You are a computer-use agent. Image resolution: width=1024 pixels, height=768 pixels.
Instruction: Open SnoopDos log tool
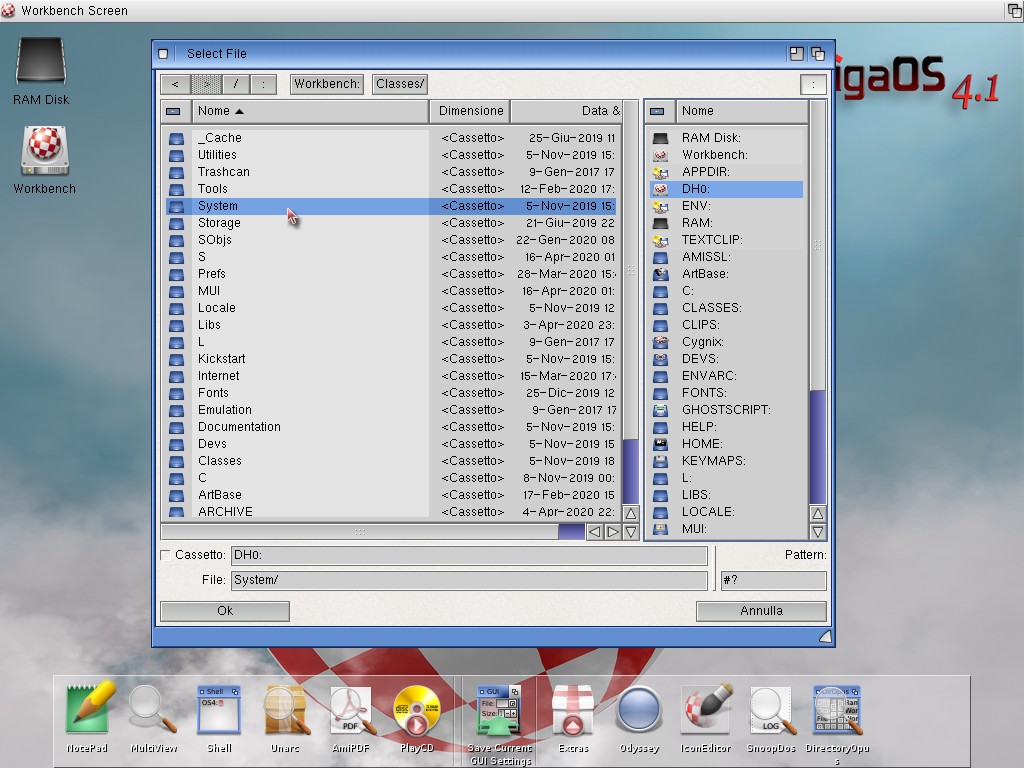point(772,711)
